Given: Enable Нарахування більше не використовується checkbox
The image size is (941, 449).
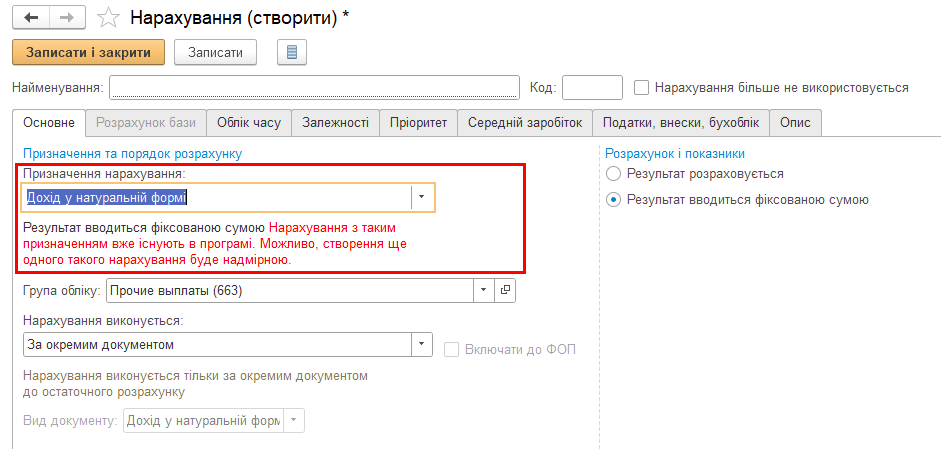Looking at the screenshot, I should tap(642, 88).
